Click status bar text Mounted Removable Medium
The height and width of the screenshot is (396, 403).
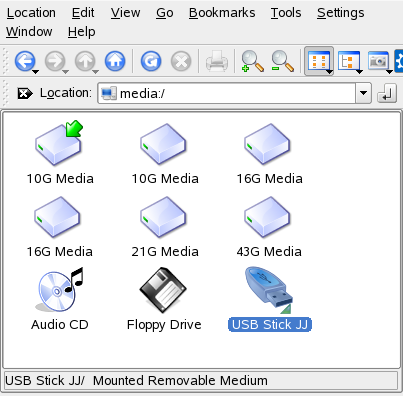pos(180,380)
